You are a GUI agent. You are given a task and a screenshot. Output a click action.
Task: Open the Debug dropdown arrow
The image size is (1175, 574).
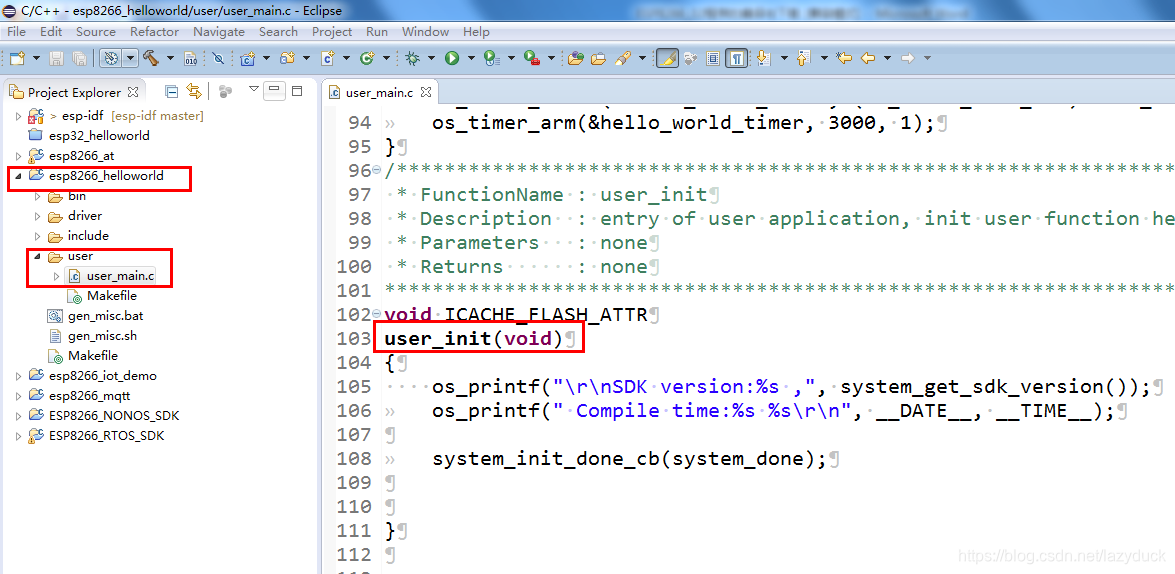(431, 58)
